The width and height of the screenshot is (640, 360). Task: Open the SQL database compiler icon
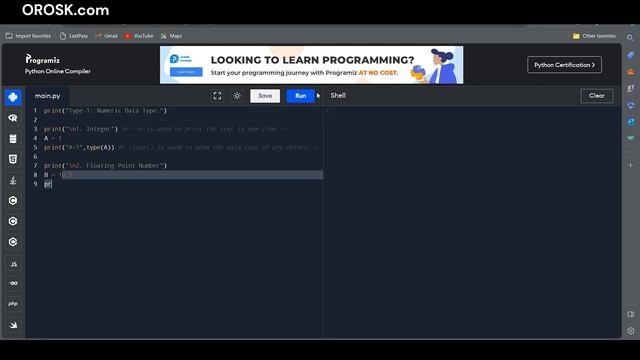(x=13, y=139)
